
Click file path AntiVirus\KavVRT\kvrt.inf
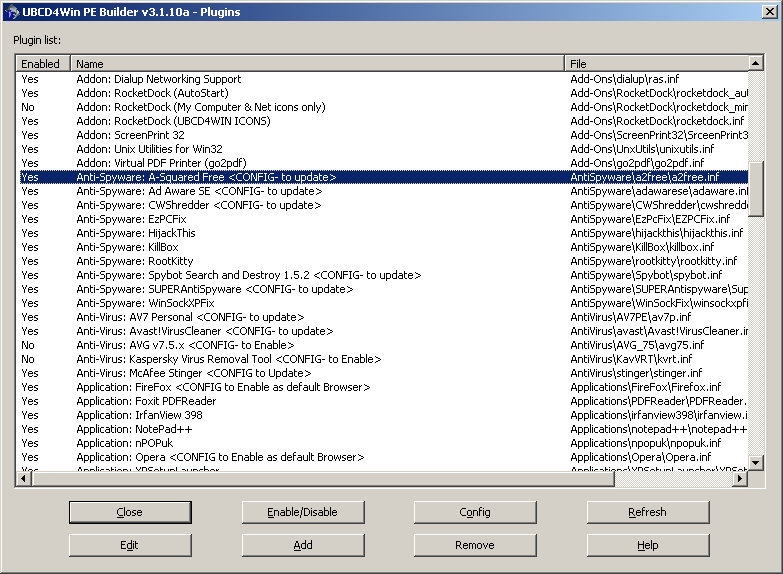[x=631, y=359]
